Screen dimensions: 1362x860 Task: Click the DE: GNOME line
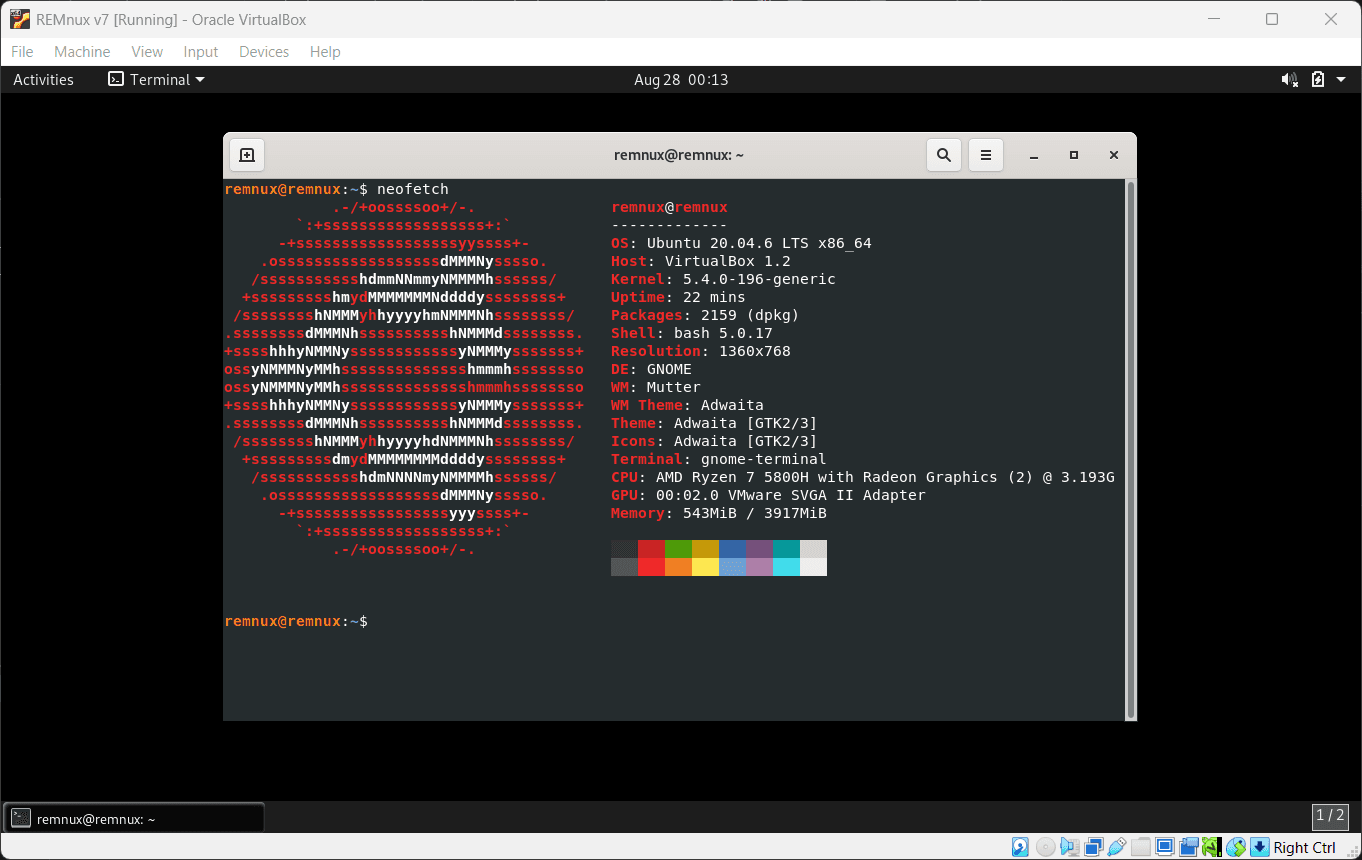(x=651, y=369)
